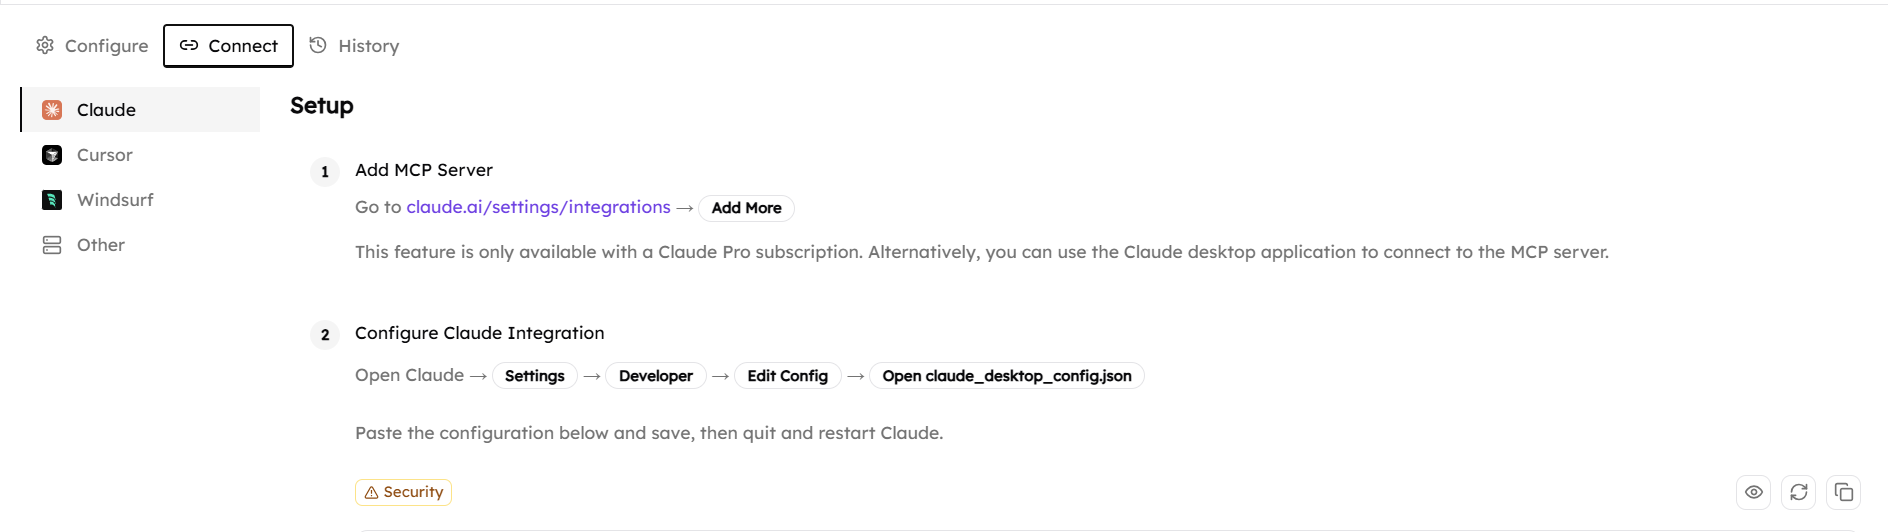Open the History tab
Viewport: 1888px width, 532px height.
(355, 46)
